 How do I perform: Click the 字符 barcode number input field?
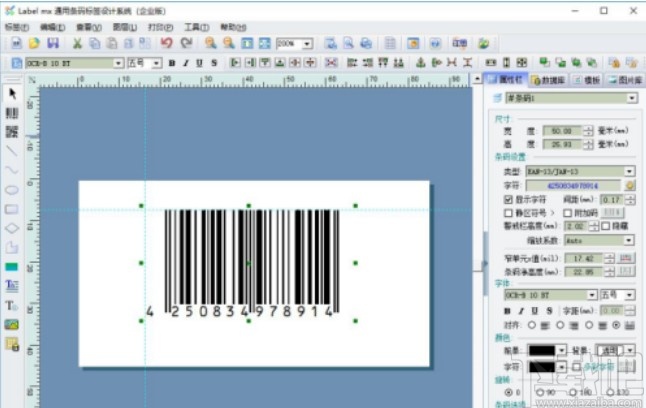coord(573,186)
